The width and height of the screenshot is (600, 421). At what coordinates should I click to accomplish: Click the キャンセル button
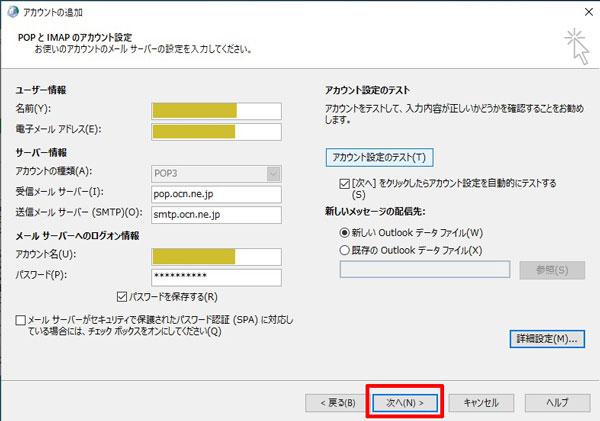[x=481, y=403]
